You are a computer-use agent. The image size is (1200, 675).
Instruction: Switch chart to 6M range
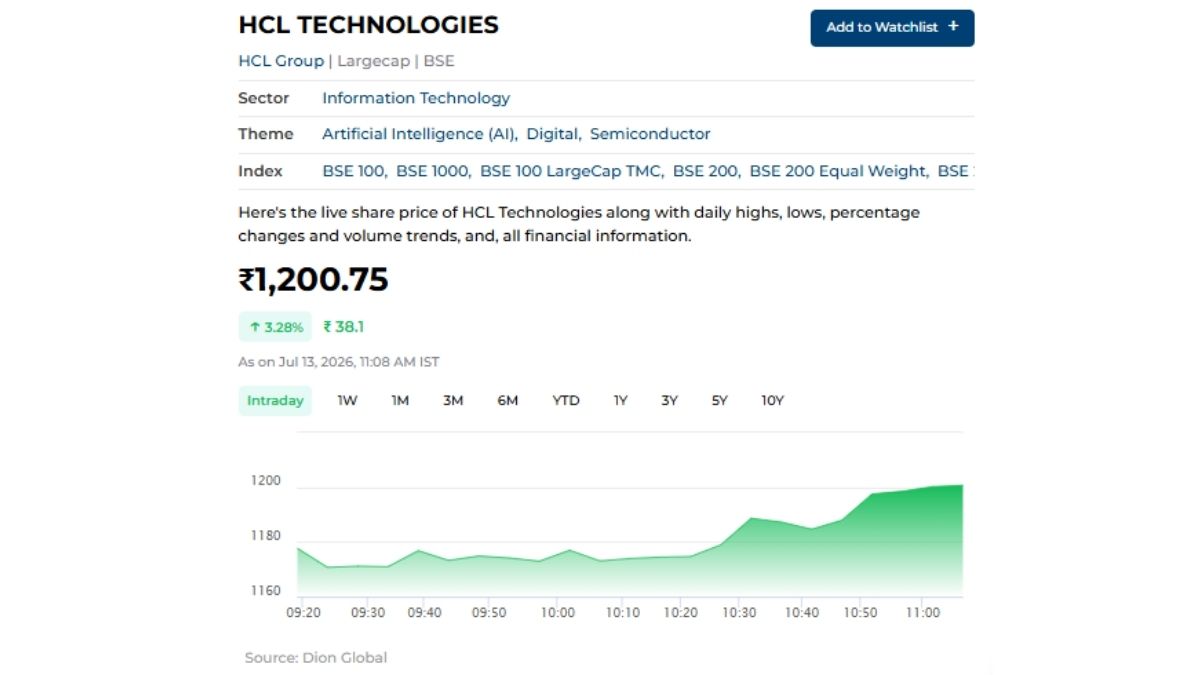point(508,400)
